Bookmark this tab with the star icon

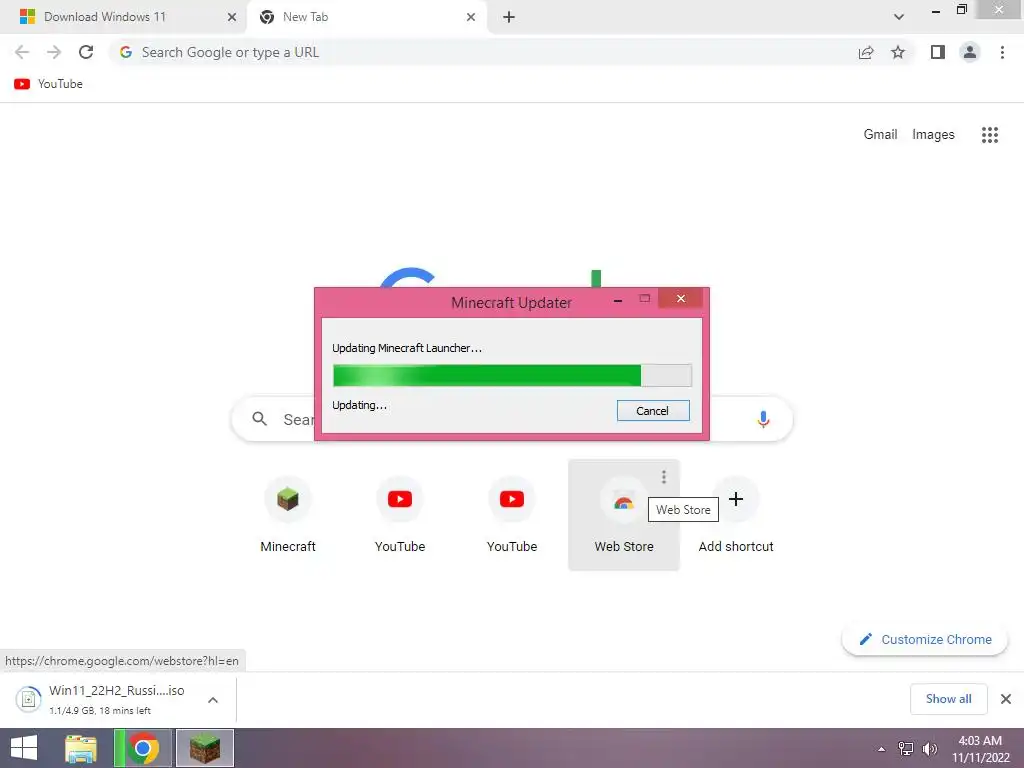click(x=898, y=52)
